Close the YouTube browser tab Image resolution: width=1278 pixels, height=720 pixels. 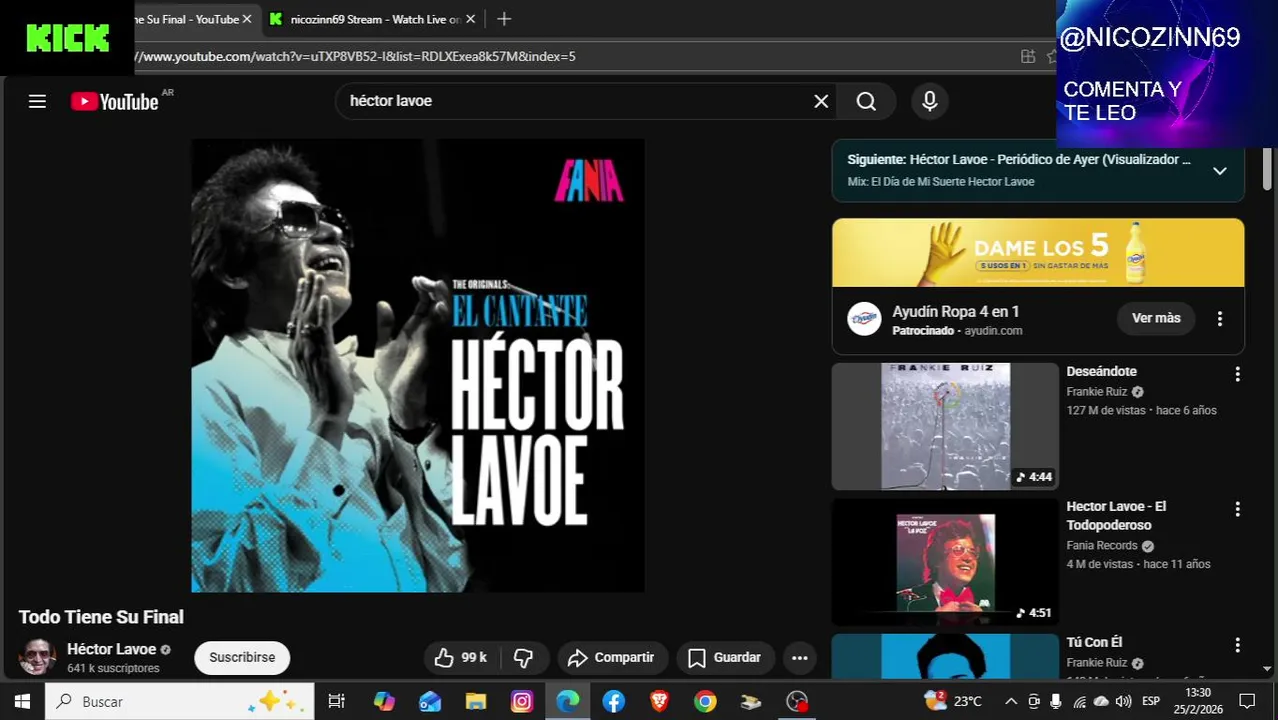pos(247,19)
